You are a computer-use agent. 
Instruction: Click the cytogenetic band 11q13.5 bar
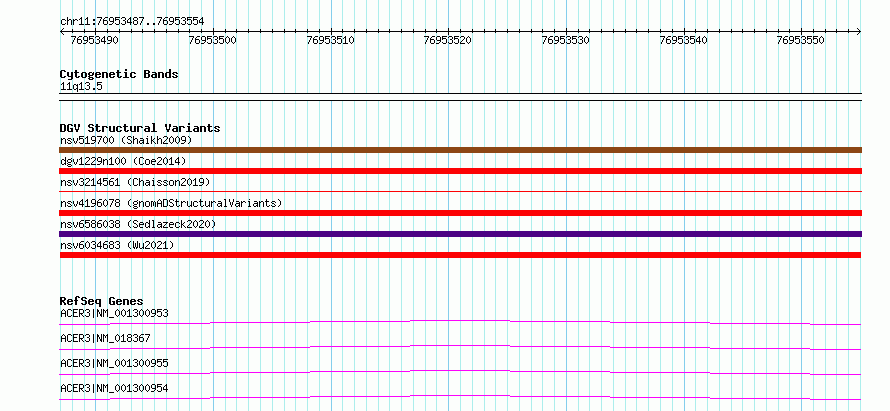460,97
